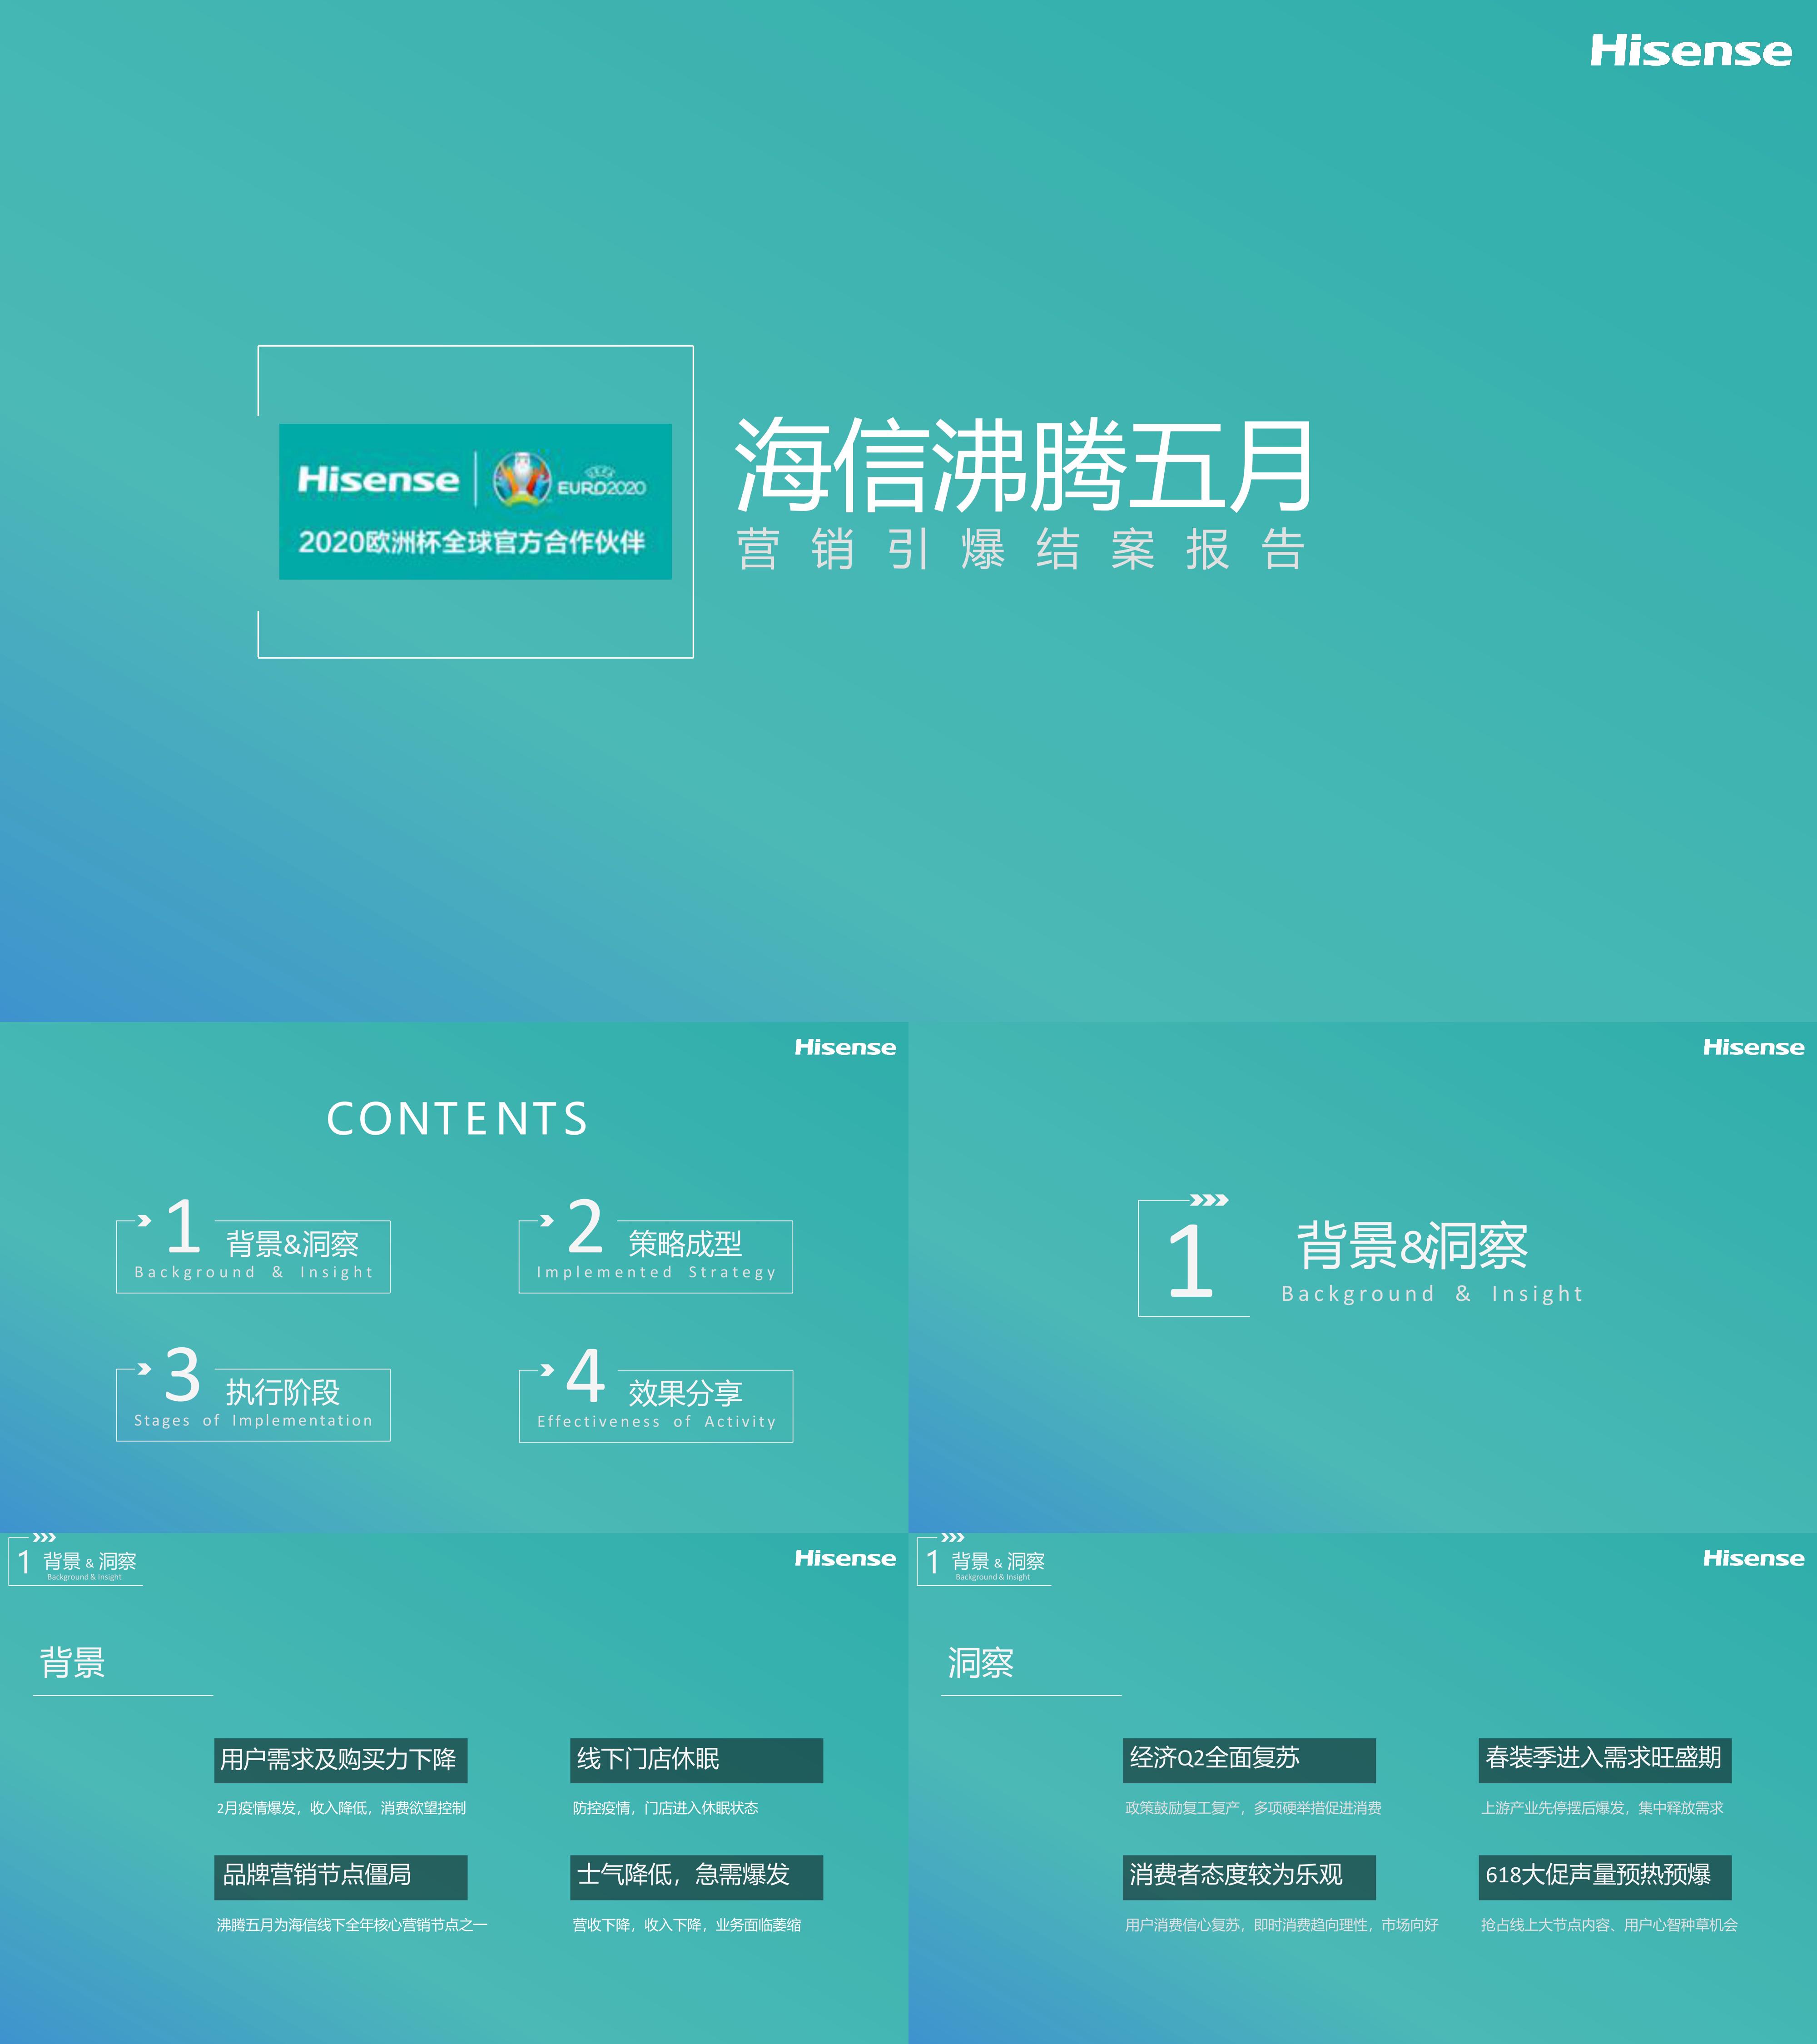
Task: Click the Implemented Strategy English label
Action: click(656, 1272)
